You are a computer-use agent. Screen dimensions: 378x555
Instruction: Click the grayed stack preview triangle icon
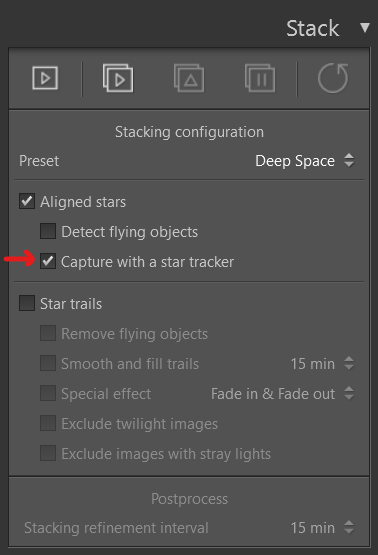(x=189, y=78)
